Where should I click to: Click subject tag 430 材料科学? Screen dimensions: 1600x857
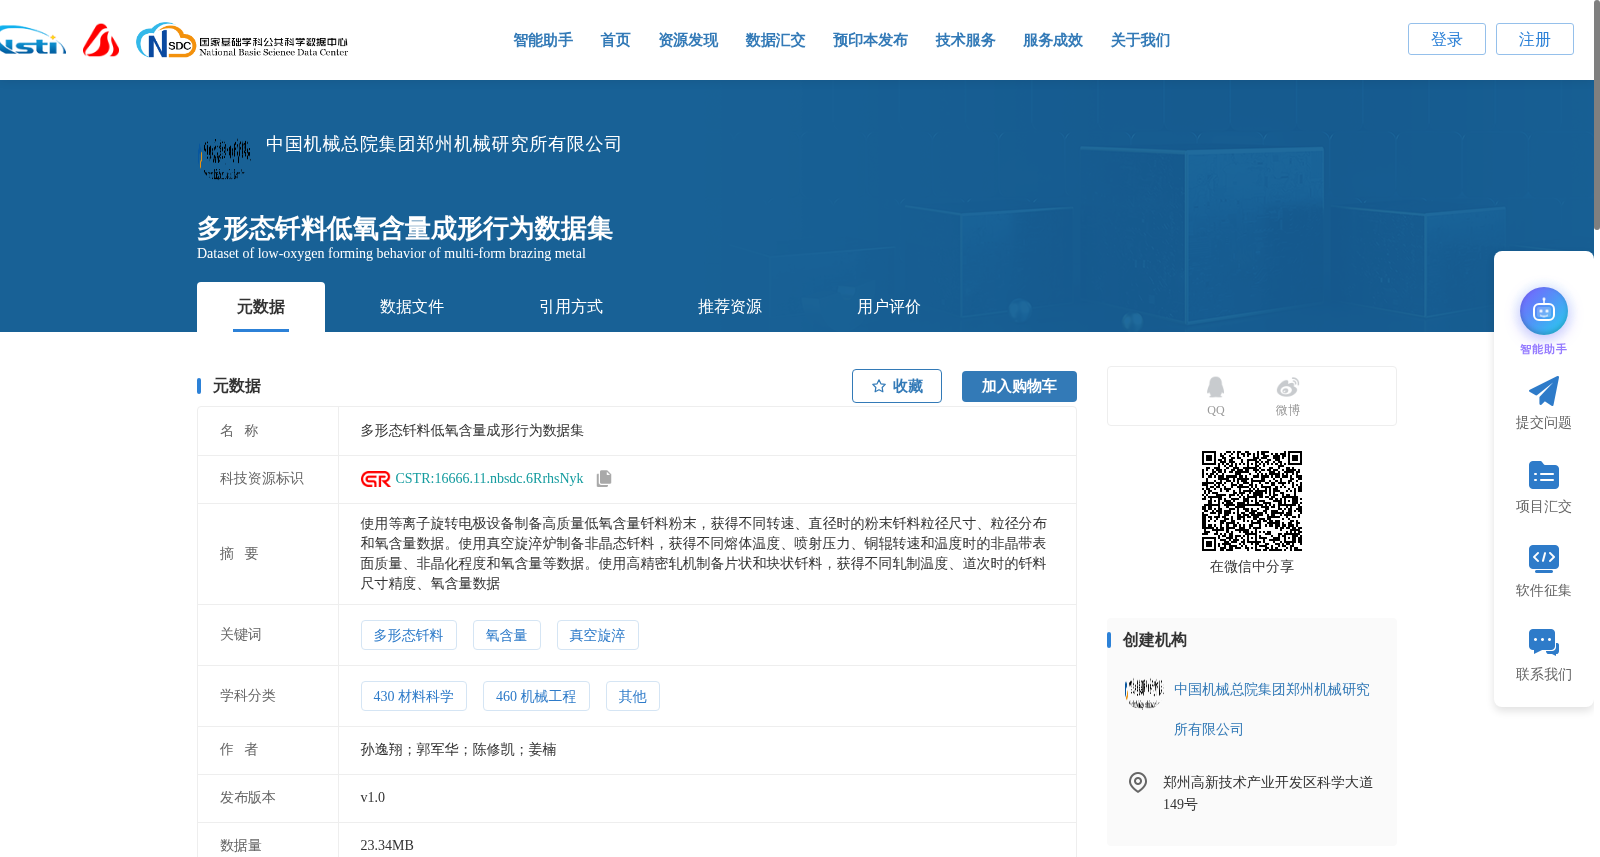tap(414, 696)
